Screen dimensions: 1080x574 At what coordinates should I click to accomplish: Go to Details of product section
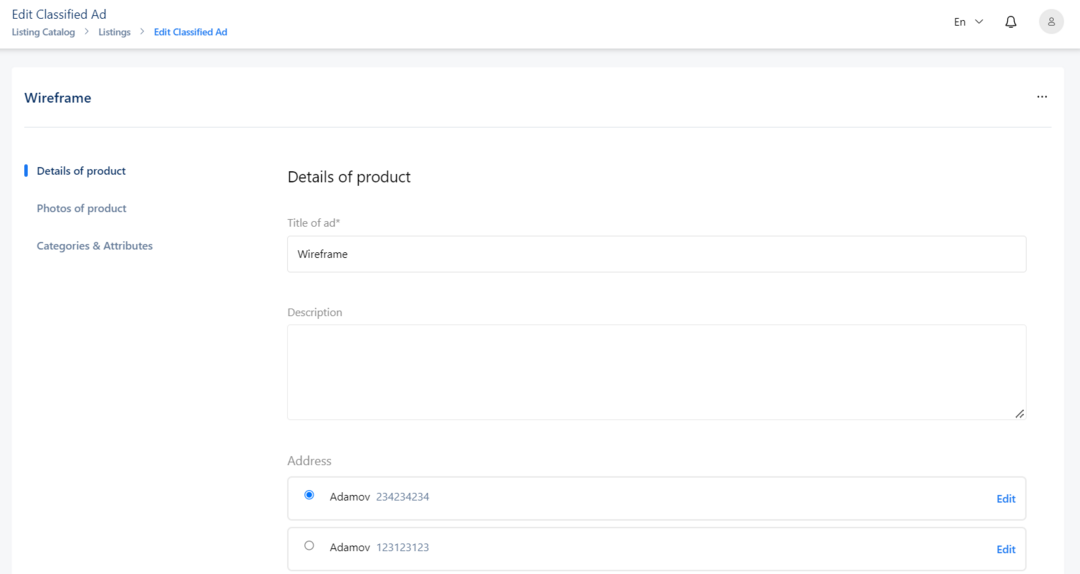point(81,171)
